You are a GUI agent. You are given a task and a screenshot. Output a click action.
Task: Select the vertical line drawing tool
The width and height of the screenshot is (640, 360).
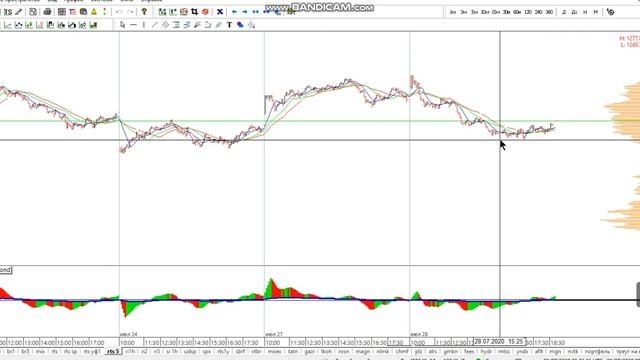pos(144,25)
